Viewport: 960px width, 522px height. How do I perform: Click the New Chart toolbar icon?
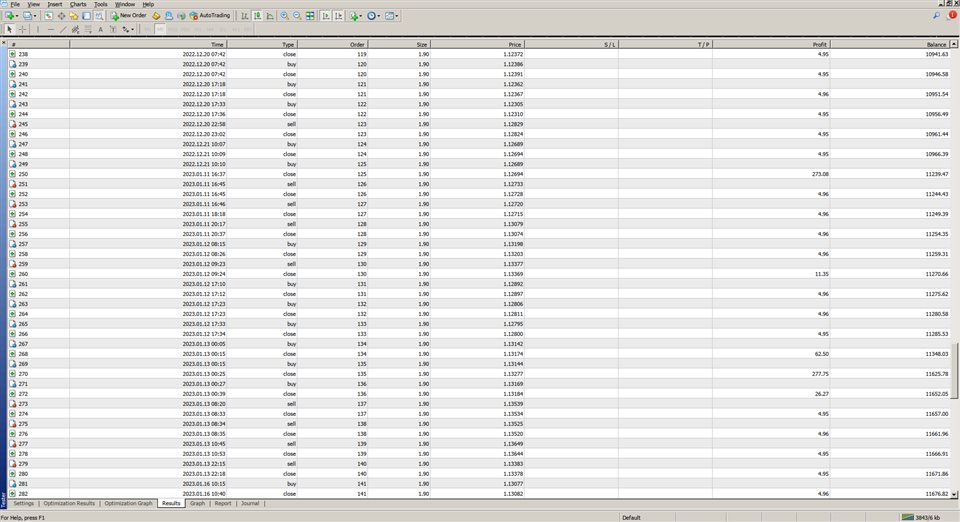9,16
